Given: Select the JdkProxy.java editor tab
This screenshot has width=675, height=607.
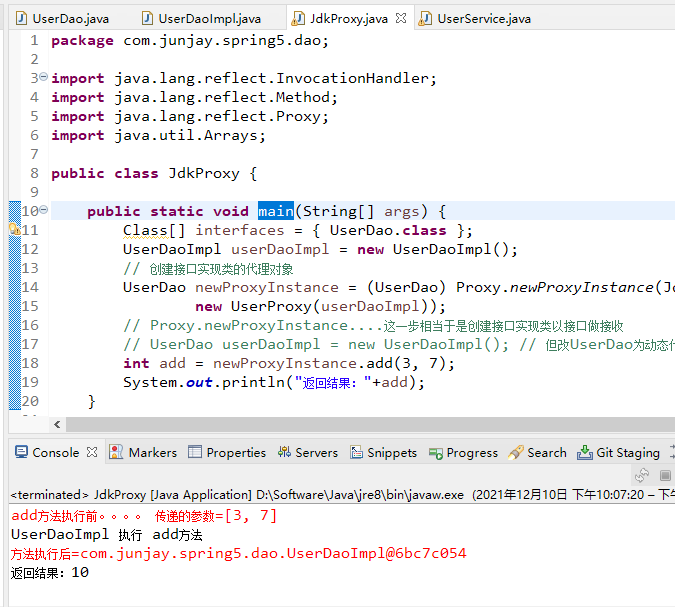Looking at the screenshot, I should click(x=340, y=19).
